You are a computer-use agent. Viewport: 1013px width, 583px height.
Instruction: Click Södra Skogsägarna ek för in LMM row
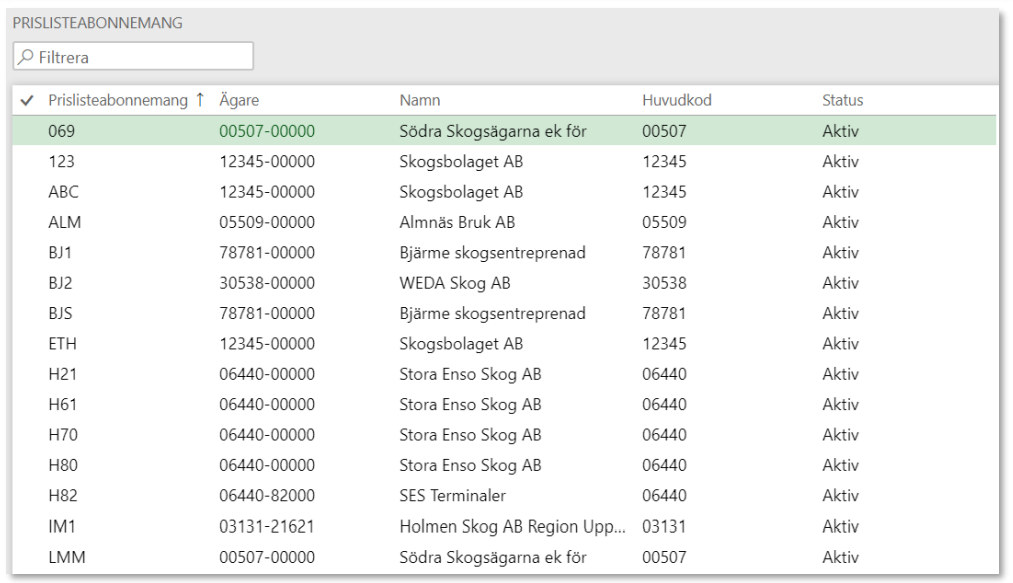click(493, 556)
